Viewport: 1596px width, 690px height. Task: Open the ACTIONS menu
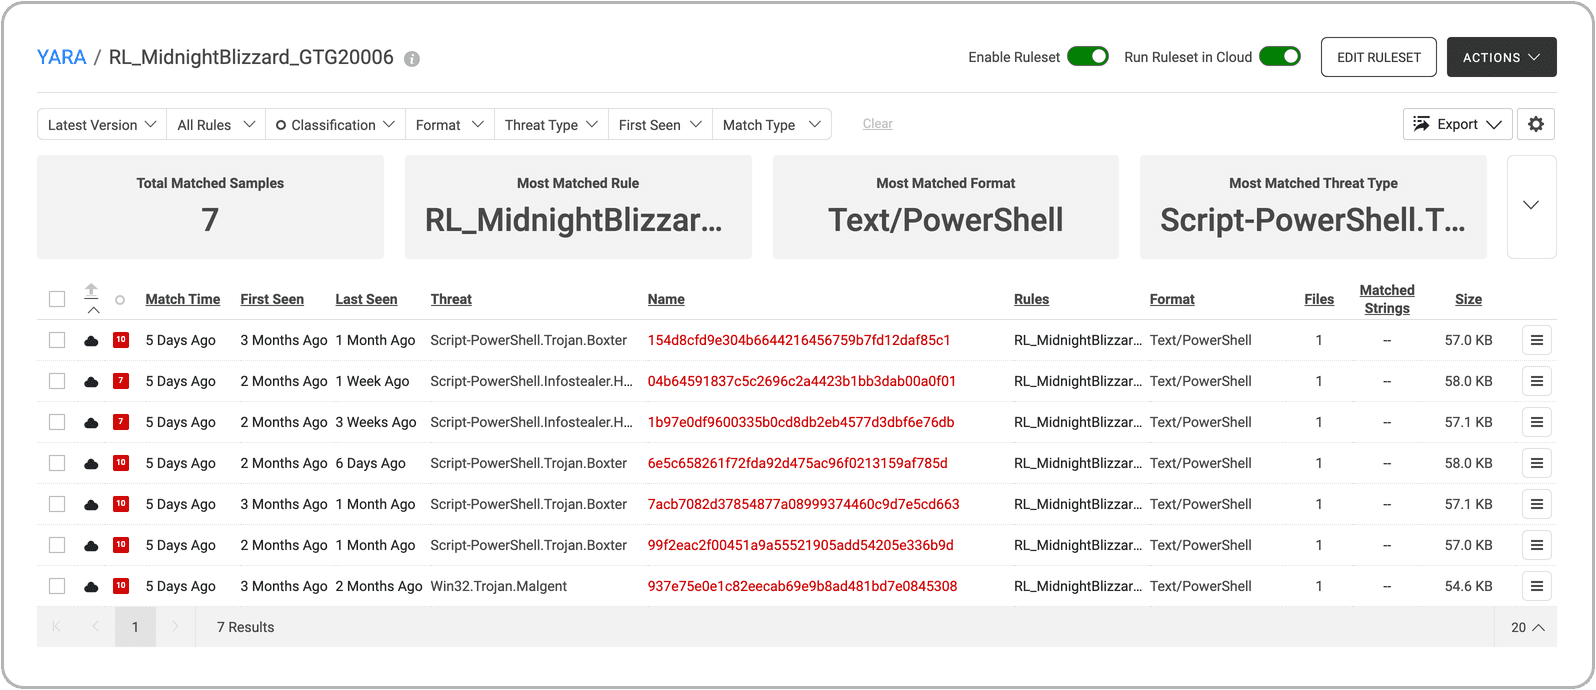(1501, 57)
